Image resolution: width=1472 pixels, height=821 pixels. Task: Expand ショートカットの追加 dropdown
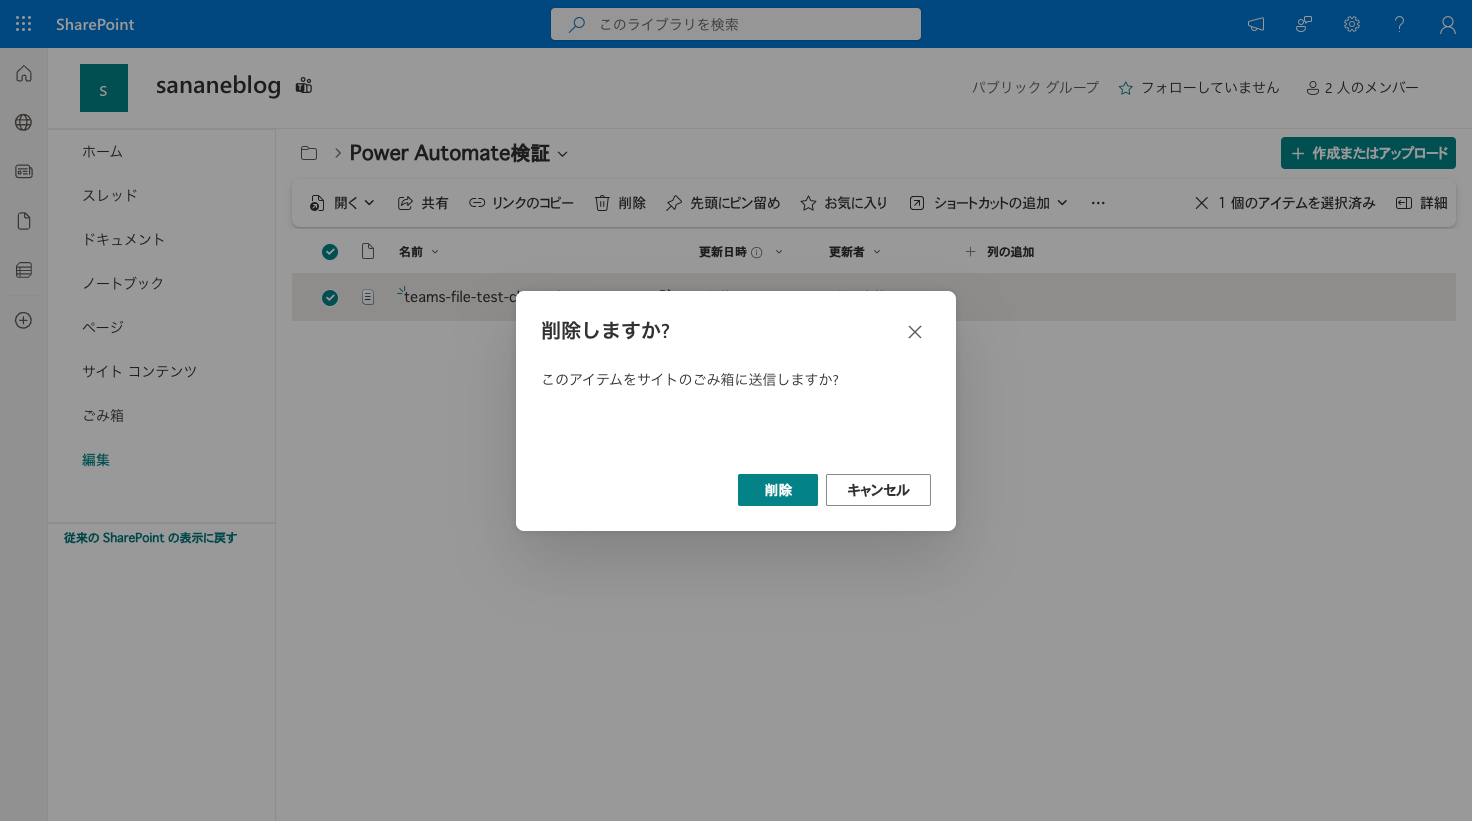[988, 203]
